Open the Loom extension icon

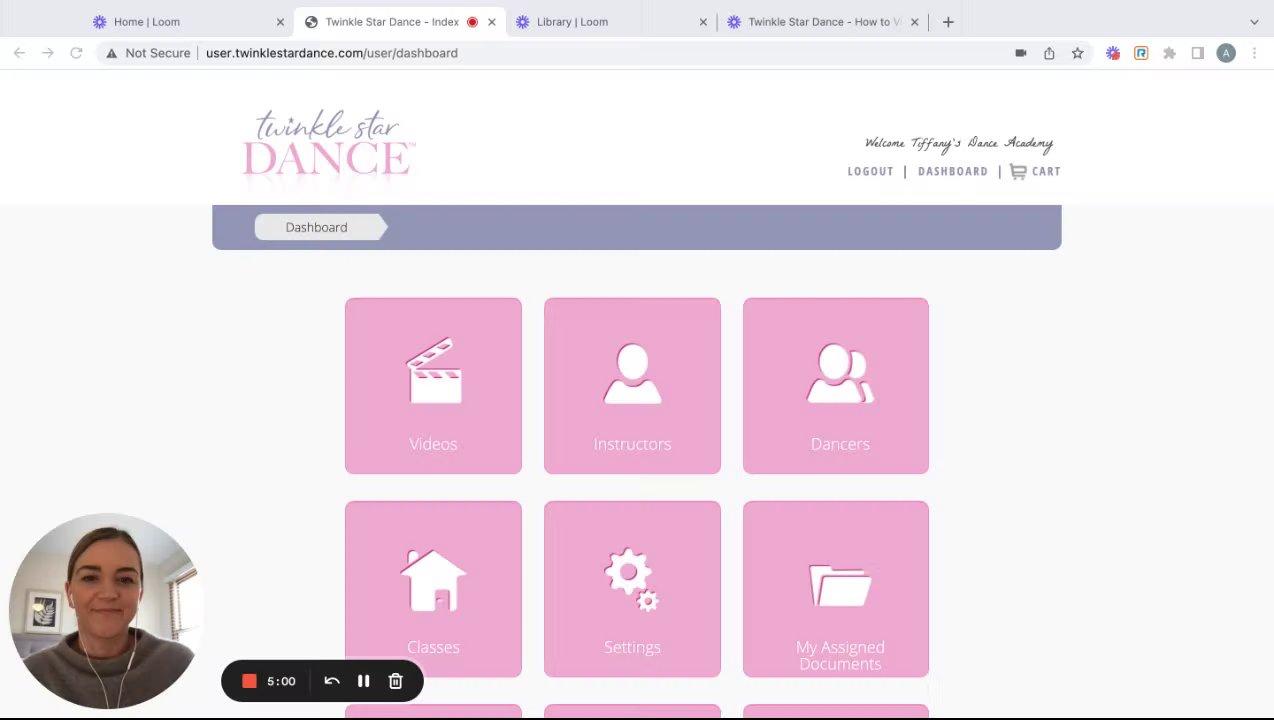(1113, 53)
